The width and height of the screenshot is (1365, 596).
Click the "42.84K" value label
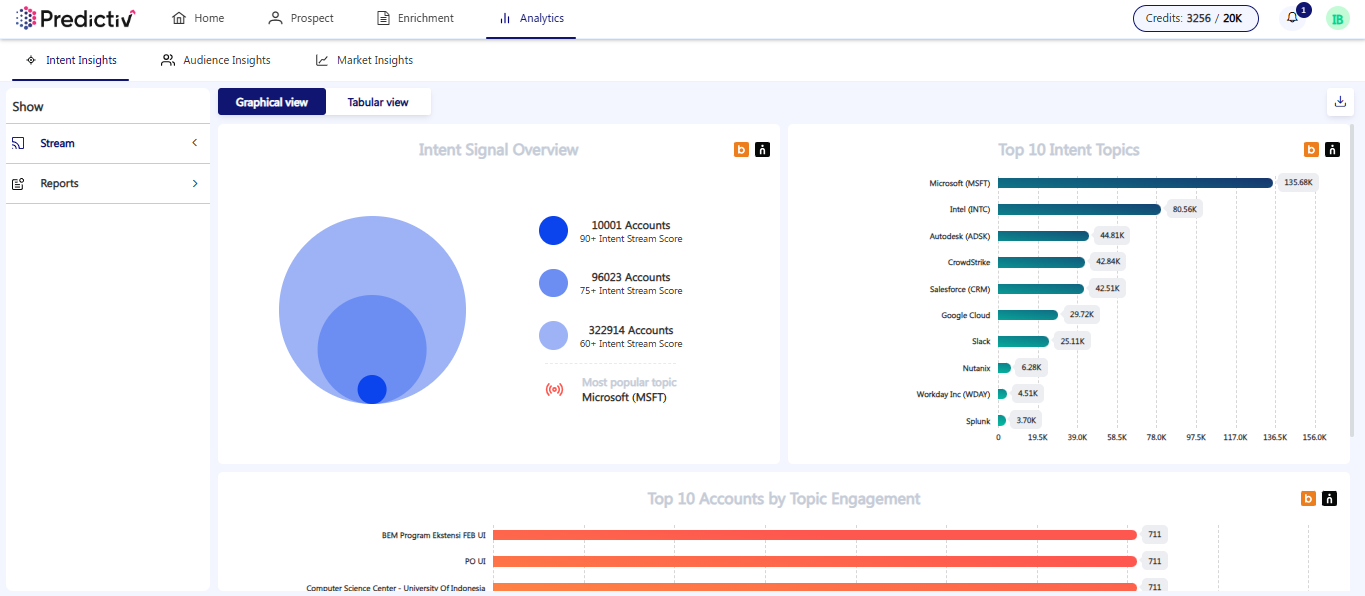1108,262
